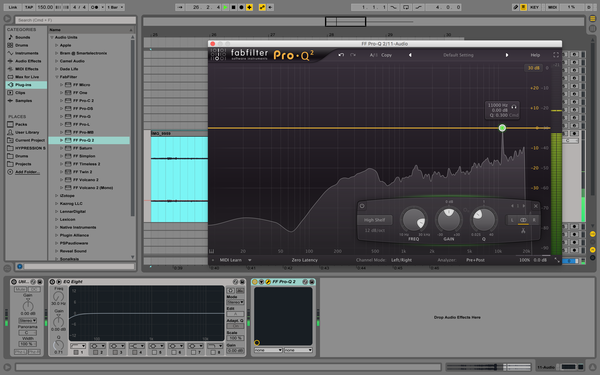Toggle the MIDI Arrangement Overdub plus button

(249, 7)
